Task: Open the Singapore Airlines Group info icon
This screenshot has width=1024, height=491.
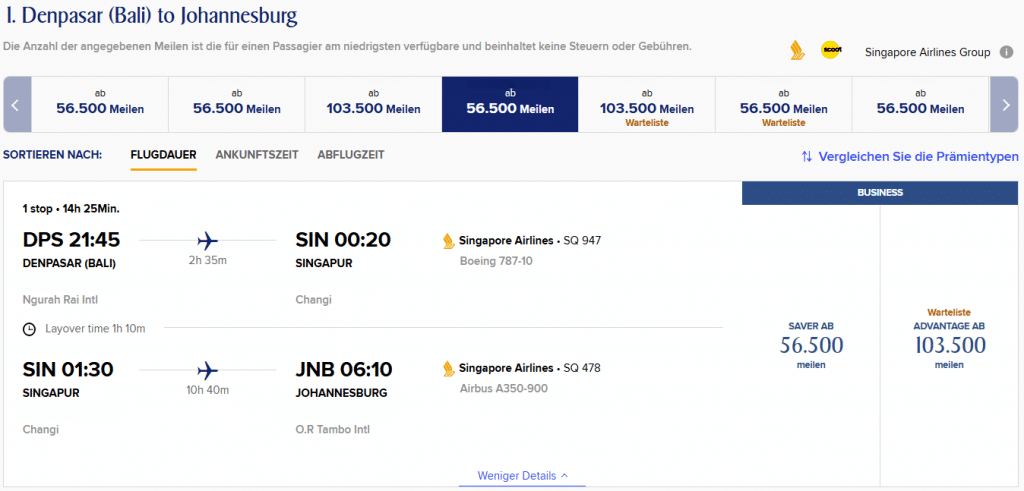Action: point(1006,52)
